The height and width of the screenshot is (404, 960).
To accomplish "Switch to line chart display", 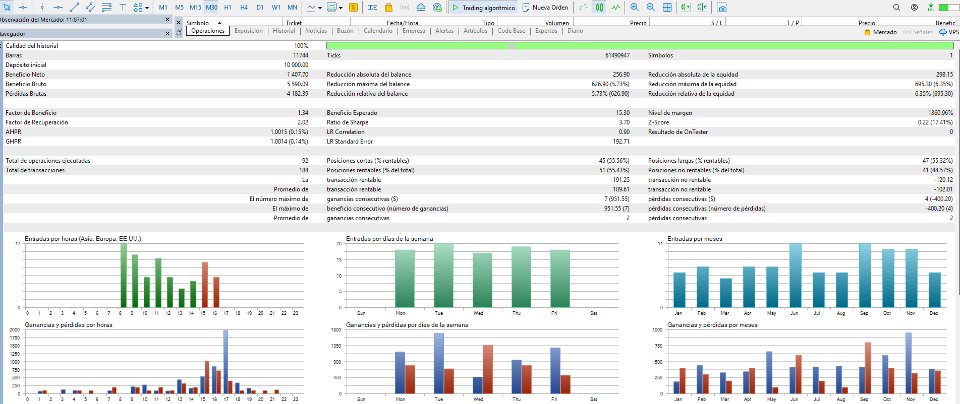I will (x=615, y=7).
